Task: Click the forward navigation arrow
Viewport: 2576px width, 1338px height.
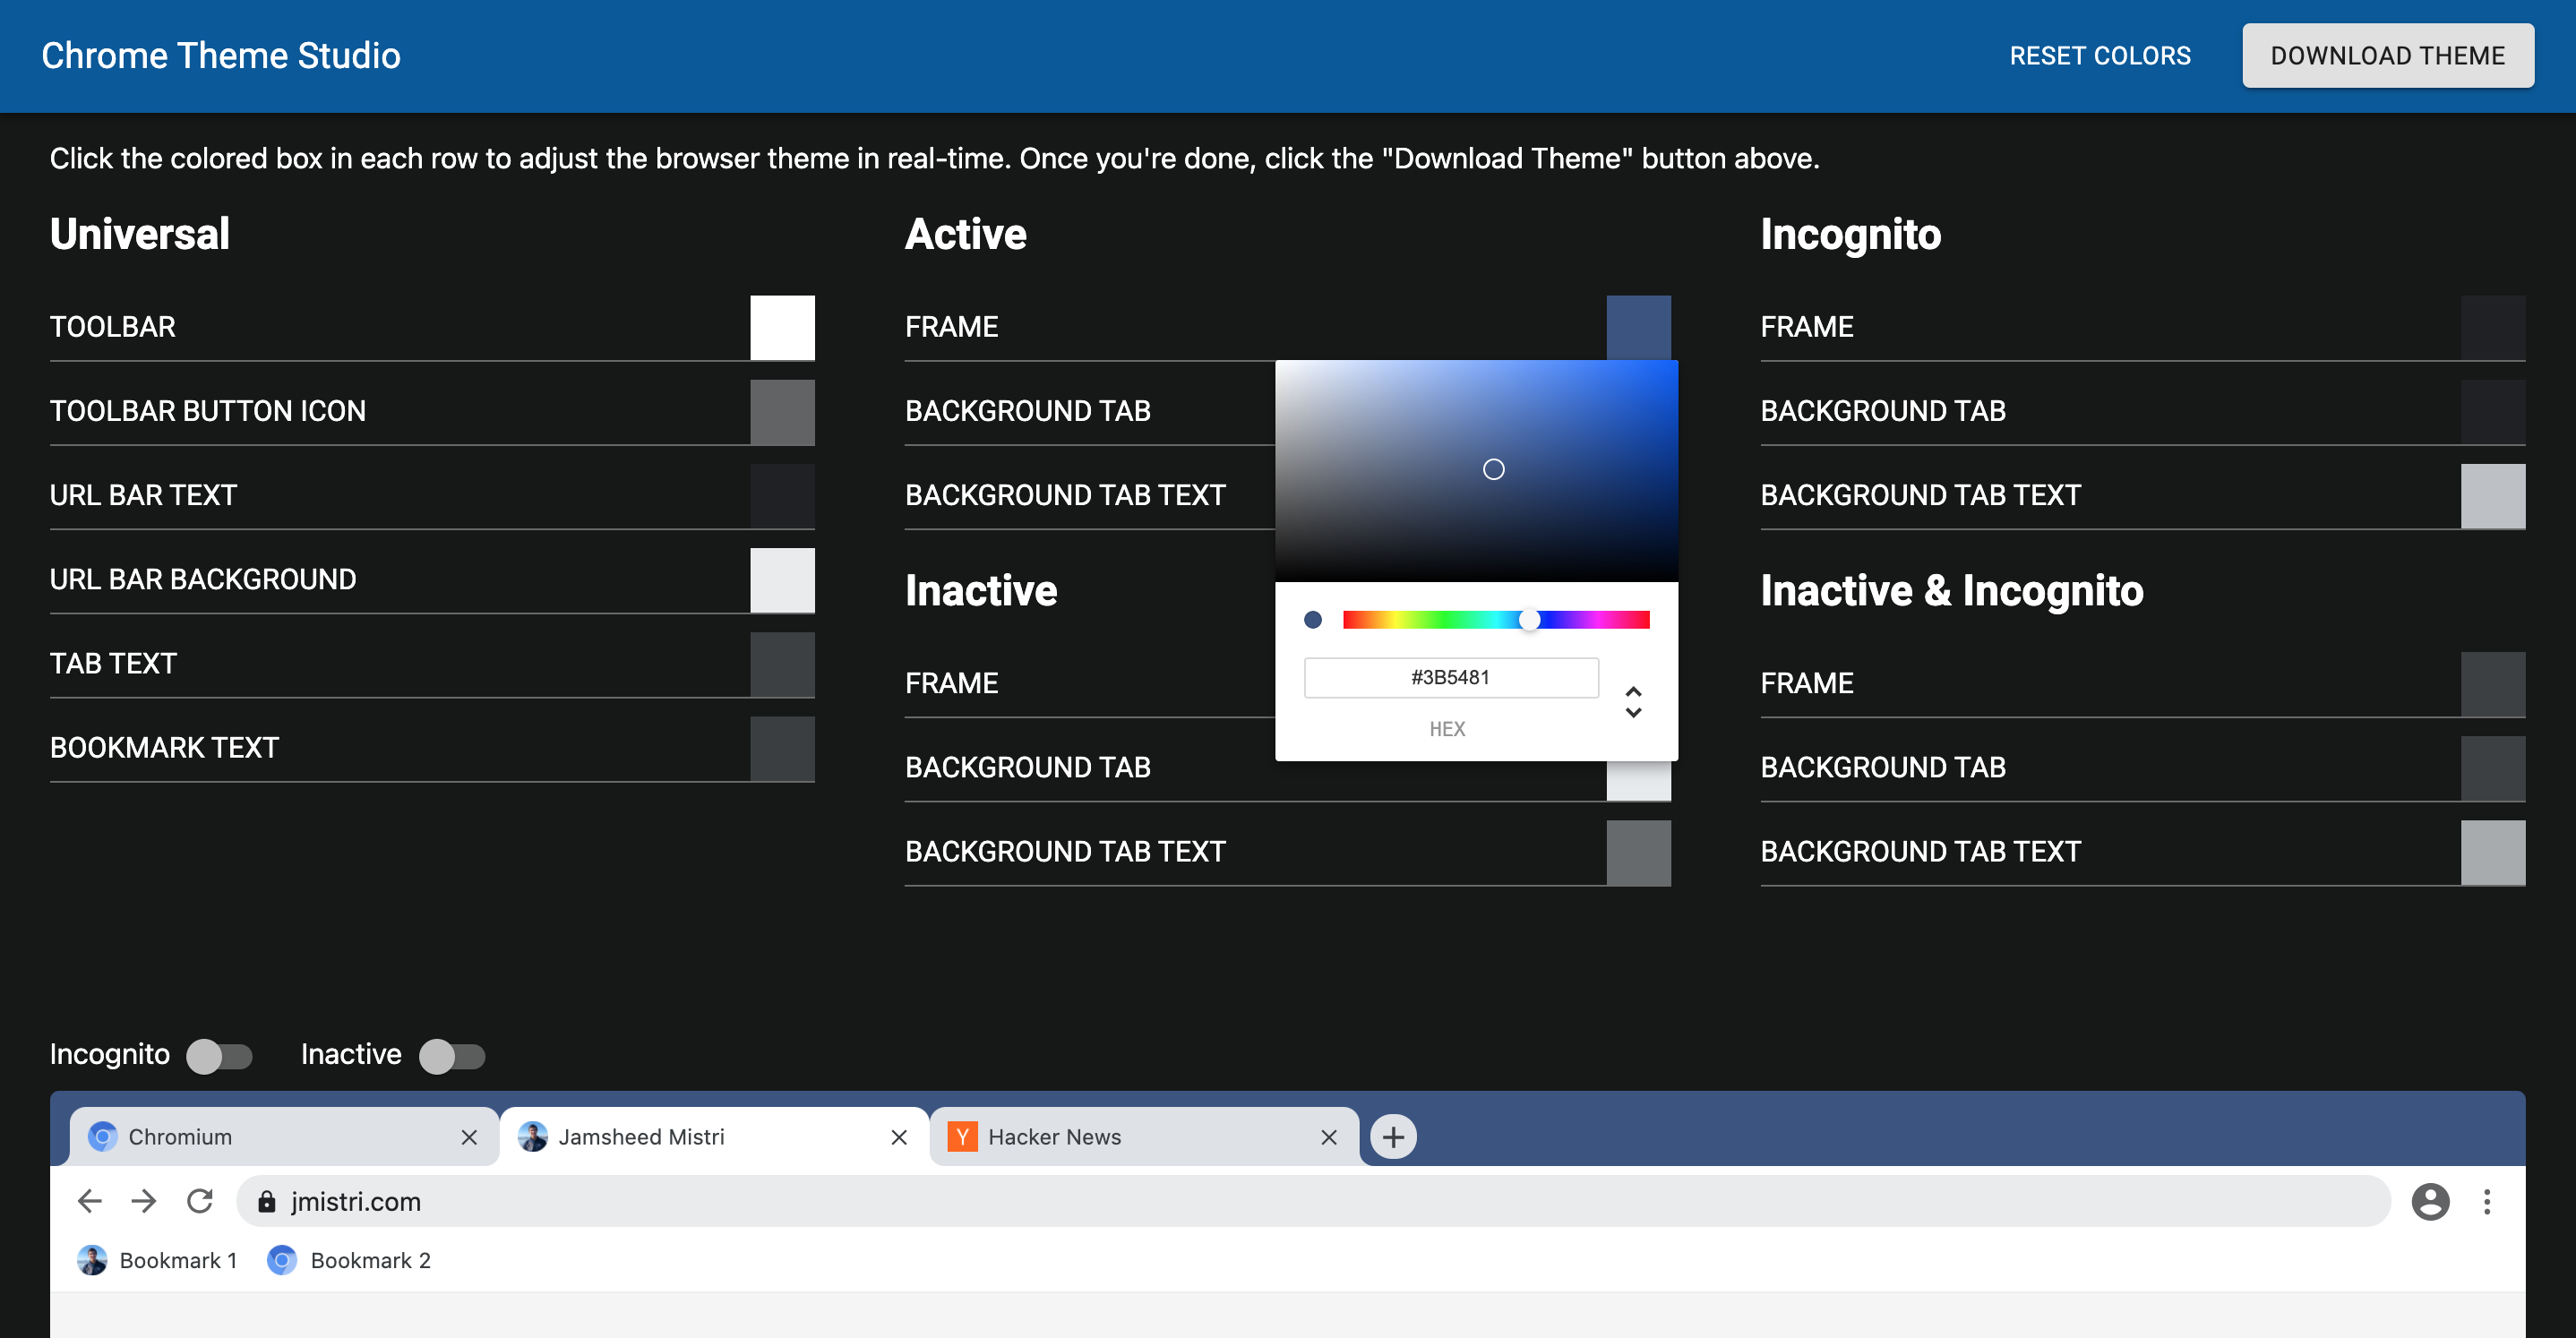Action: [x=144, y=1201]
